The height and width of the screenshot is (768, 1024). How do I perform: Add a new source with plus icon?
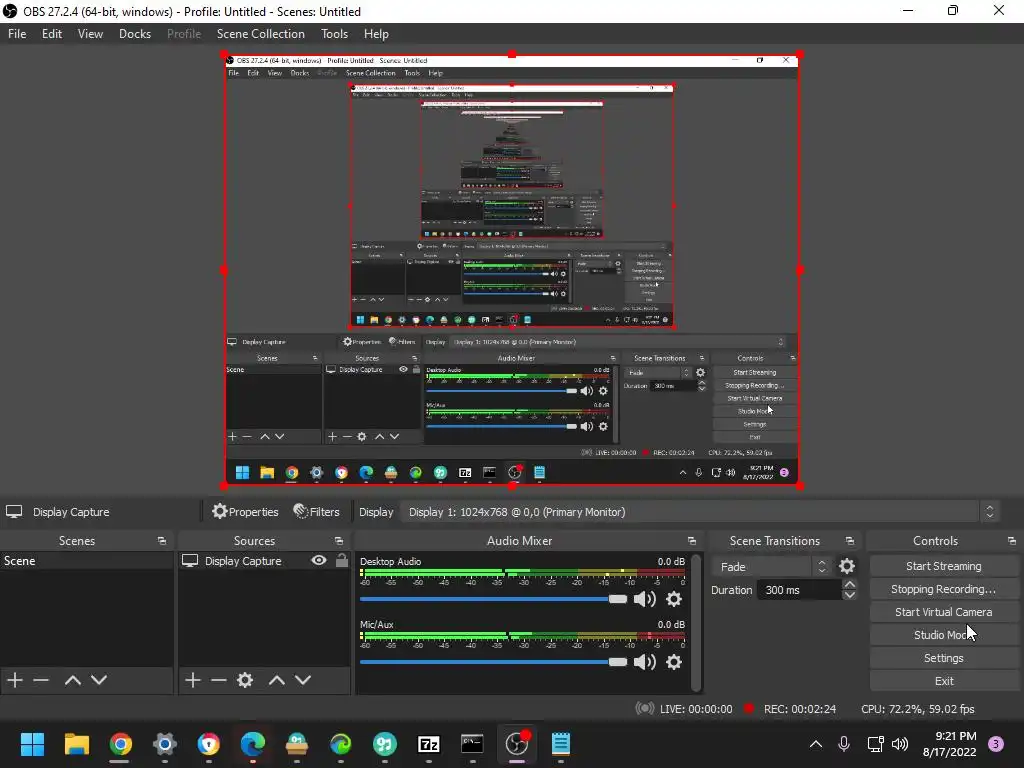193,680
